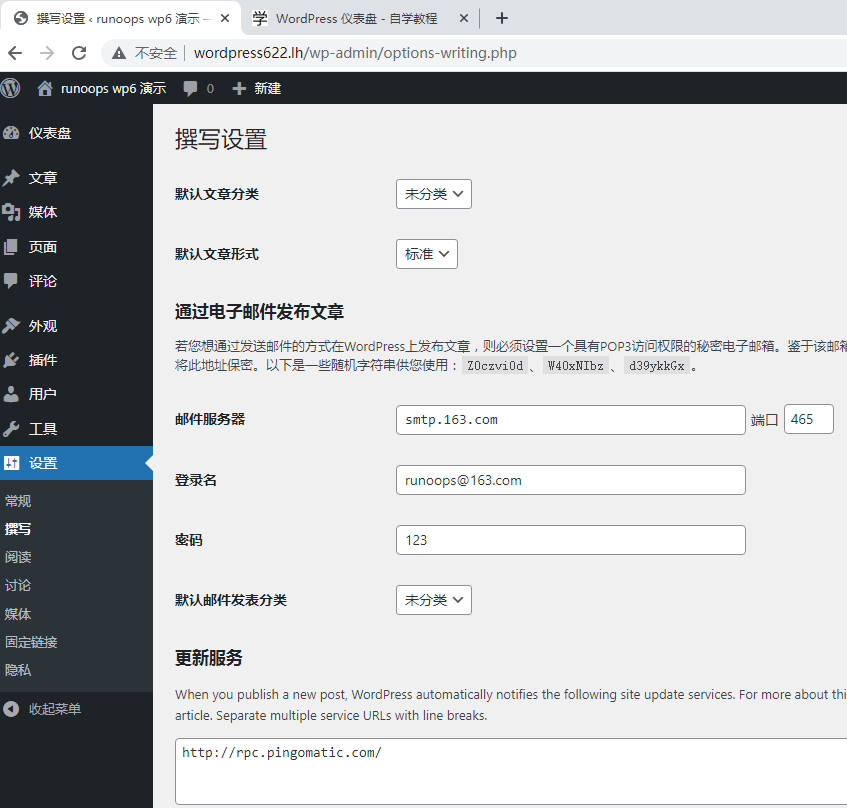Open the 文章 pushpin menu item
The image size is (847, 808).
(x=12, y=178)
